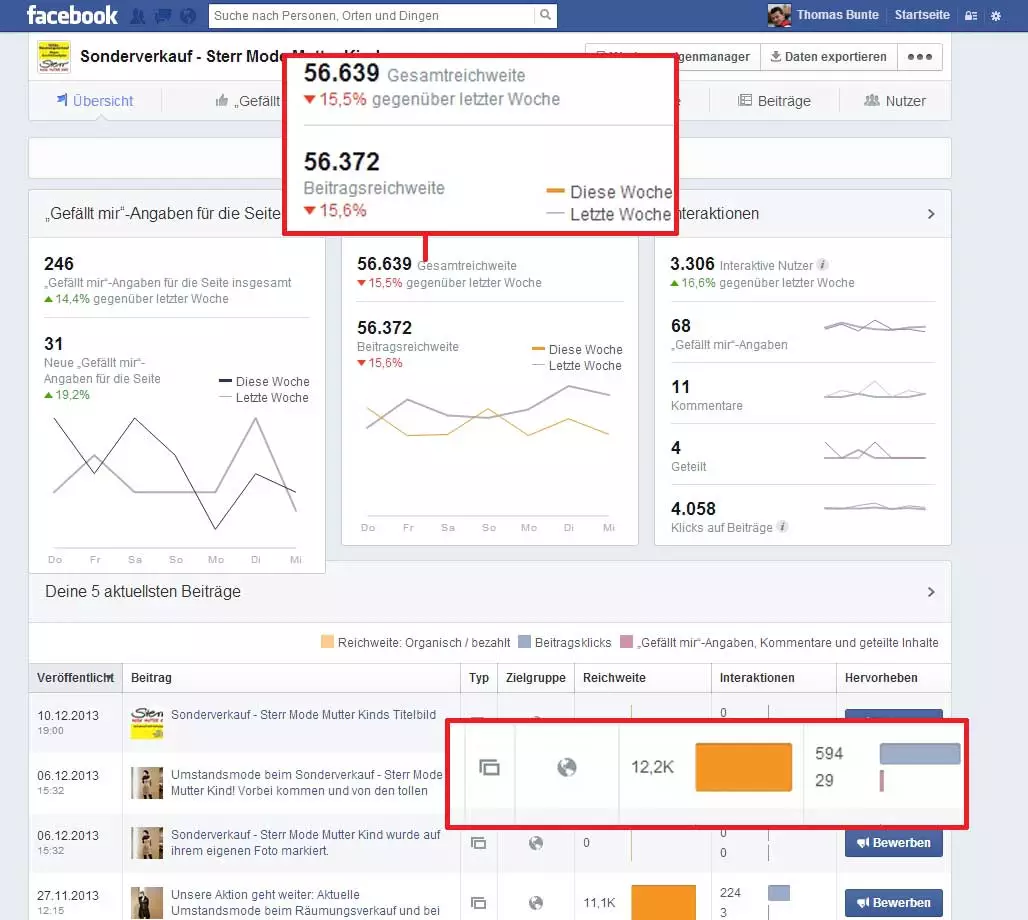1028x920 pixels.
Task: Click Daten exportieren button
Action: [x=828, y=57]
